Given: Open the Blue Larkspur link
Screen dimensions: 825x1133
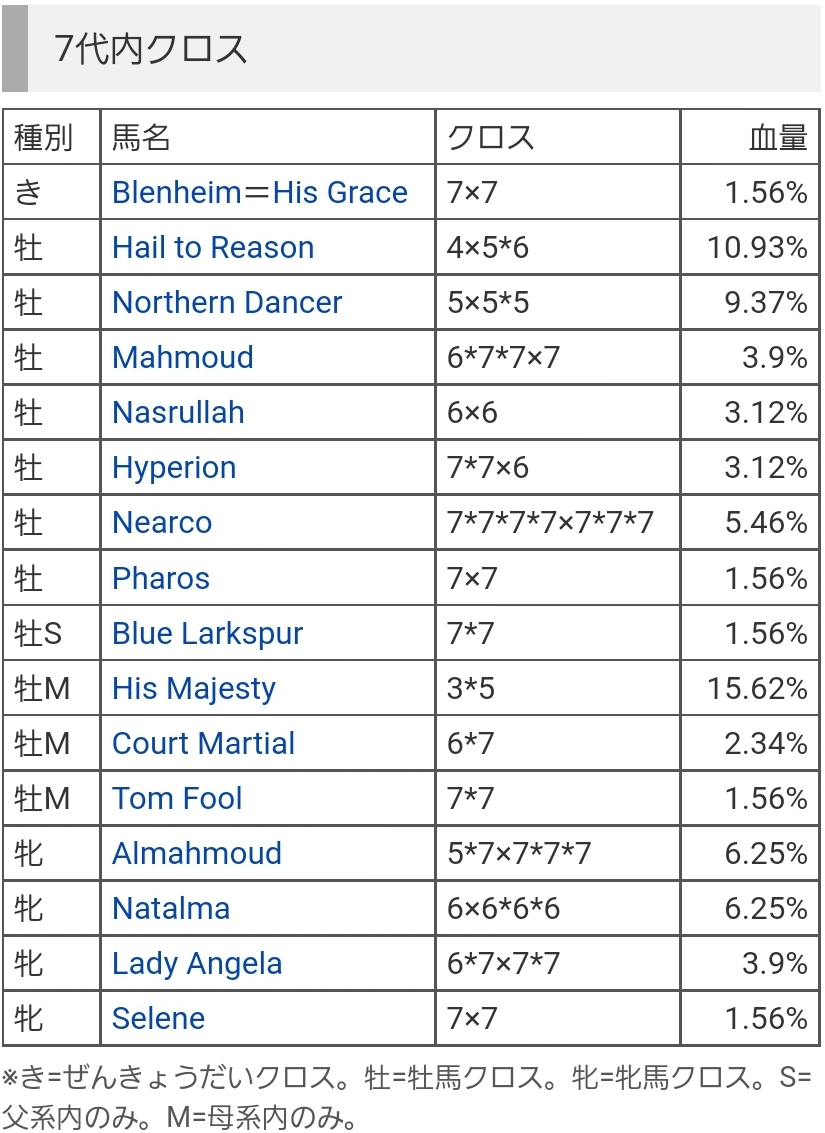Looking at the screenshot, I should pyautogui.click(x=207, y=634).
